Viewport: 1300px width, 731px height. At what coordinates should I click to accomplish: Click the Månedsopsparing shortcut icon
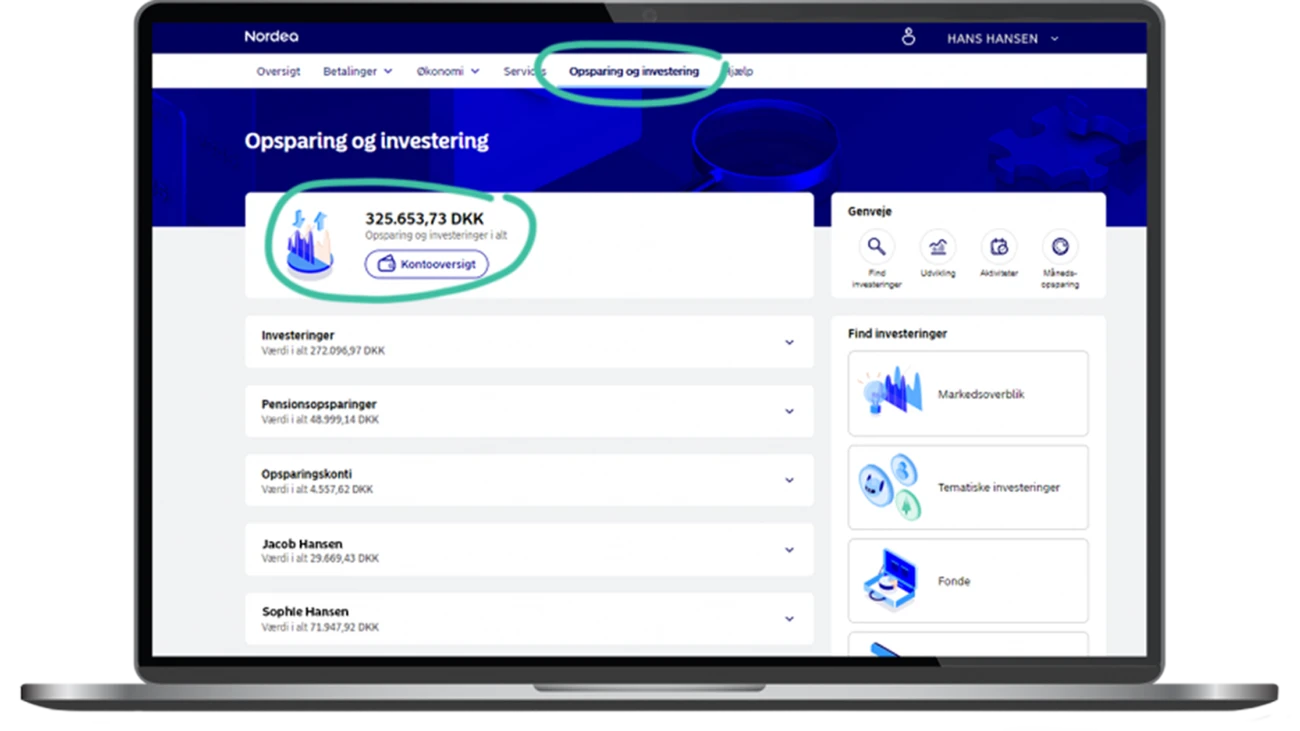click(1060, 246)
